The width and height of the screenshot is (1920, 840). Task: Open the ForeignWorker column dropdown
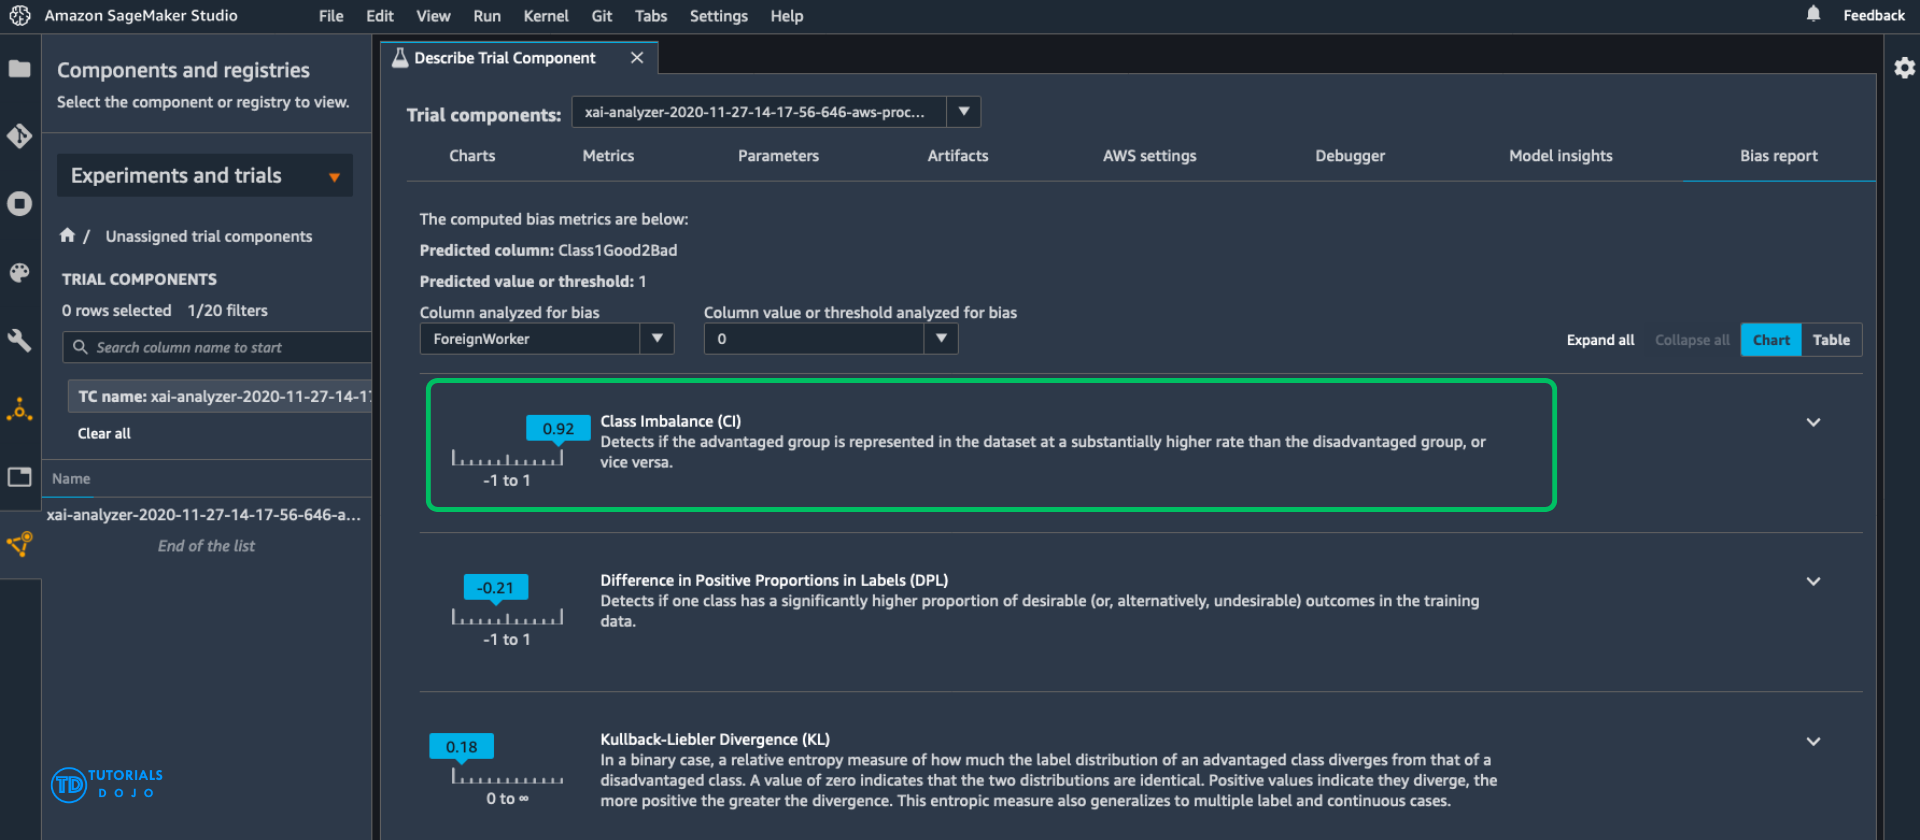point(657,339)
